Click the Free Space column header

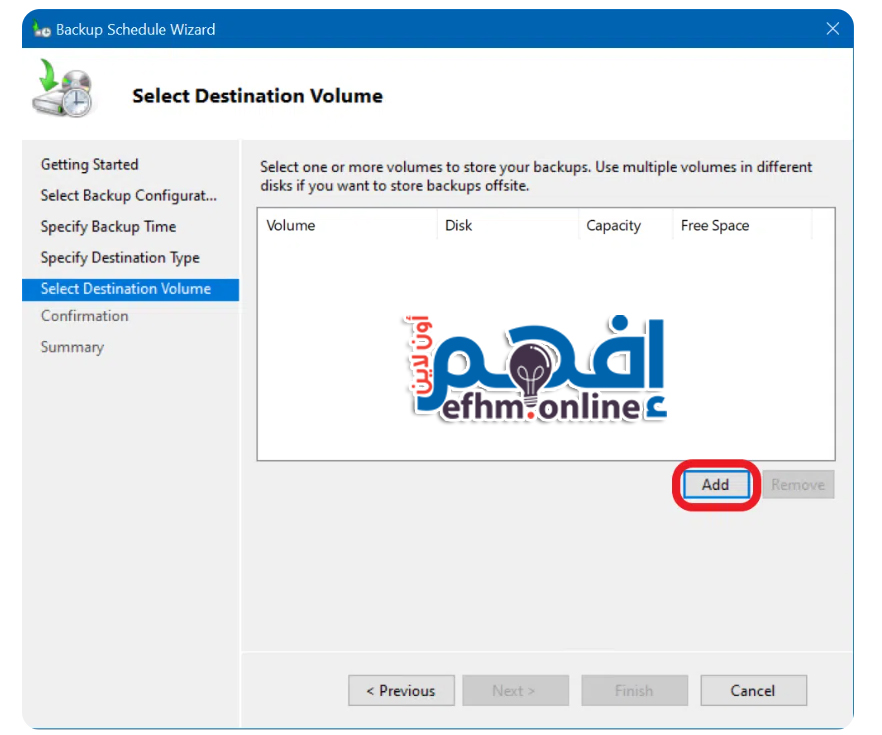tap(715, 226)
